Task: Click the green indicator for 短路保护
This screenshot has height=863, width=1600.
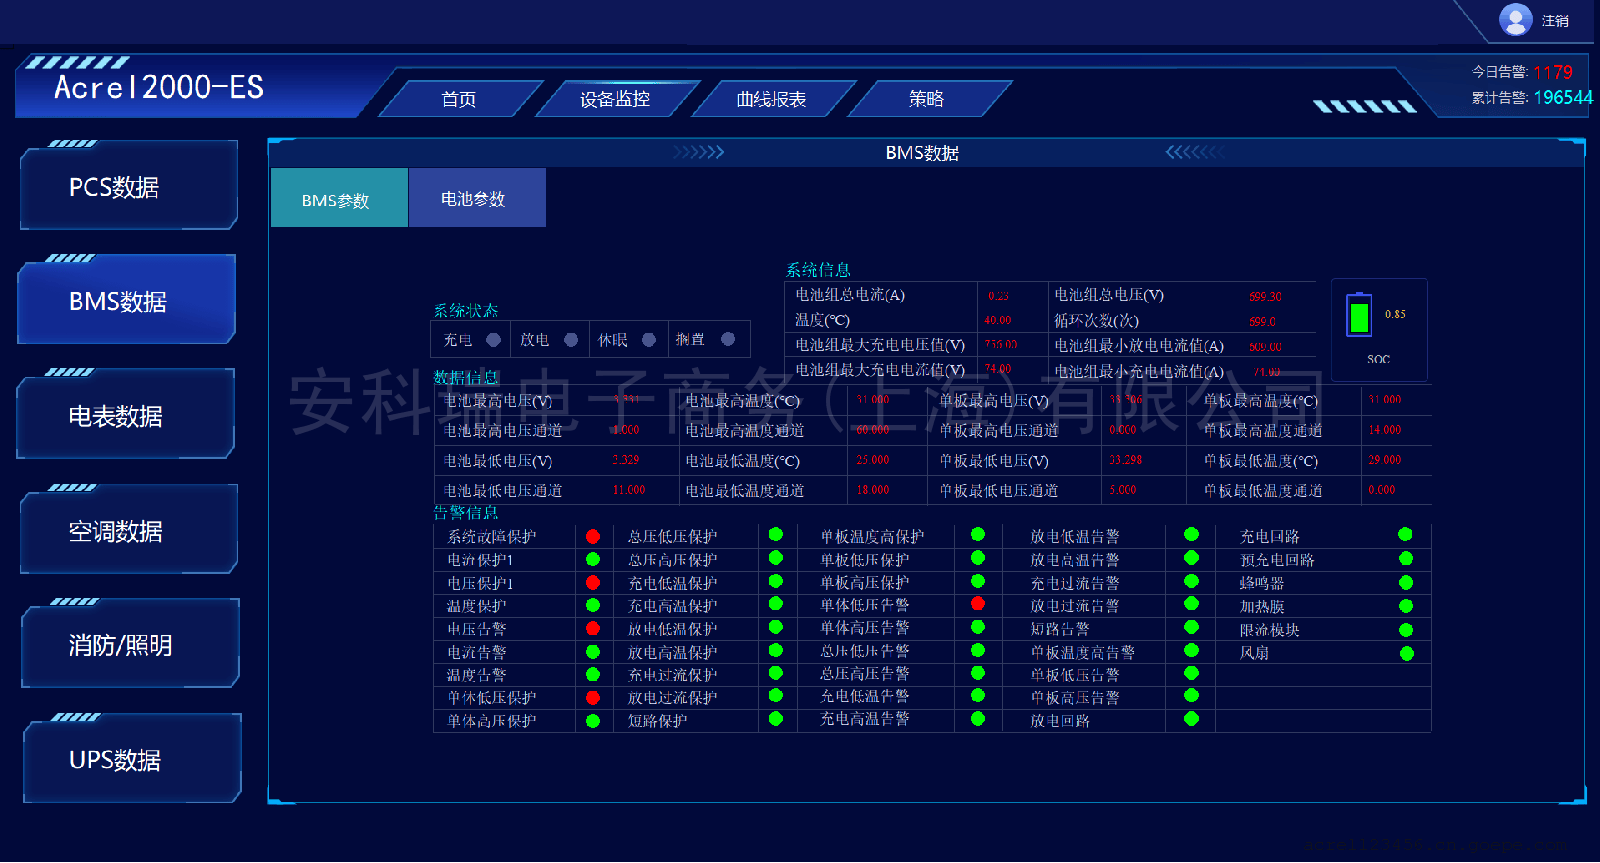Action: click(776, 718)
